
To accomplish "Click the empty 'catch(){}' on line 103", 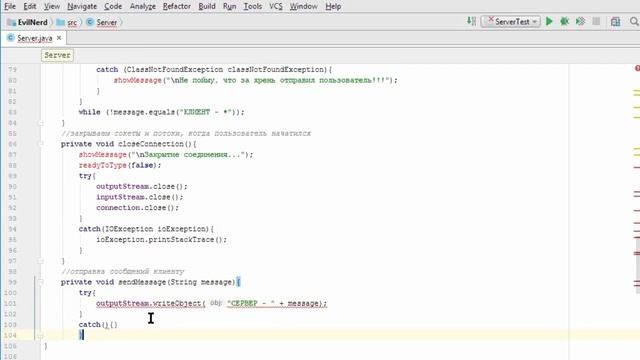I will (98, 324).
